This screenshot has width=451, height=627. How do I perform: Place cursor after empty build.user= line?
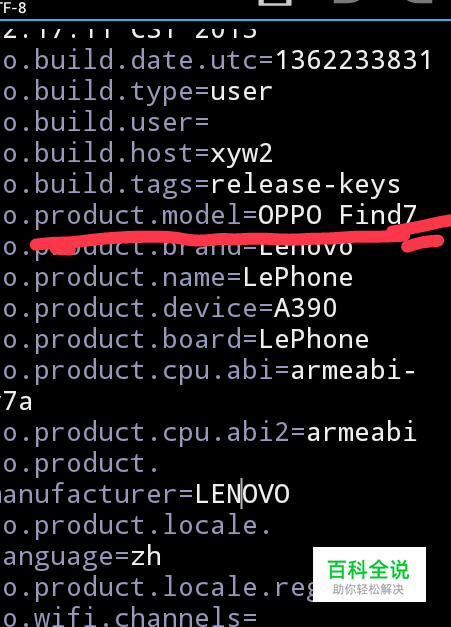(x=211, y=122)
